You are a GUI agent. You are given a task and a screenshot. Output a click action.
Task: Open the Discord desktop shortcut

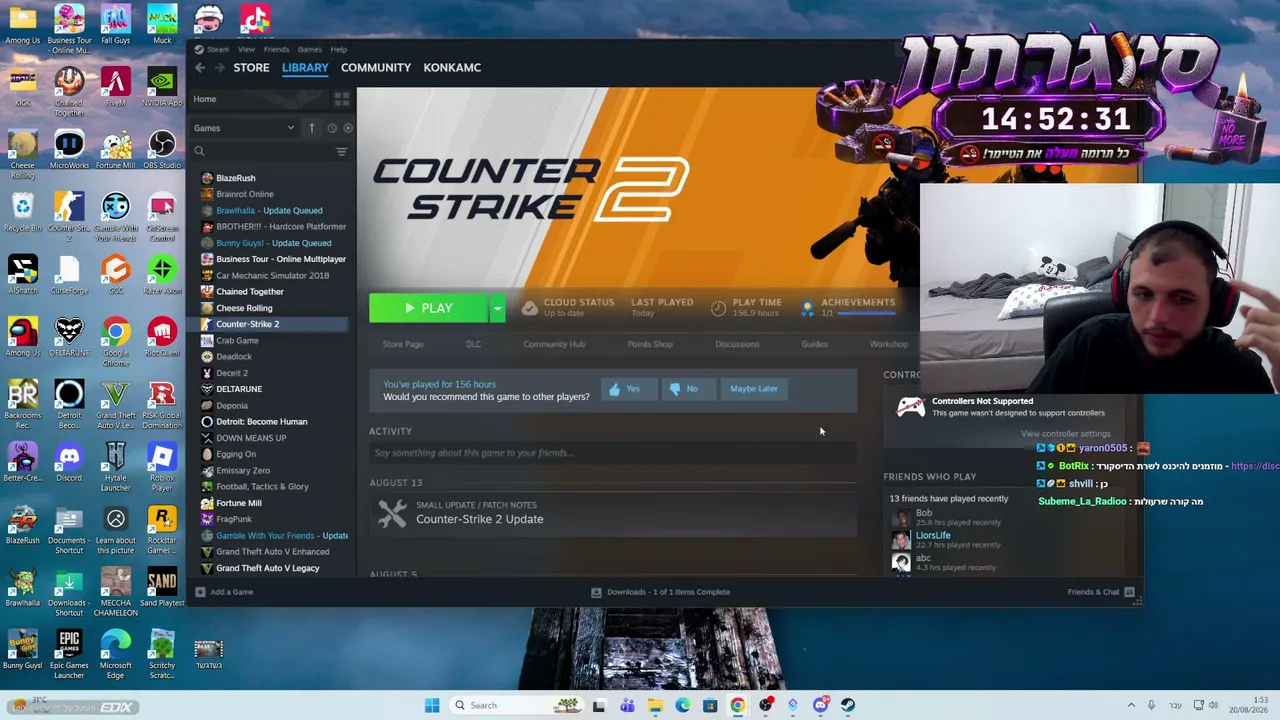pos(69,463)
